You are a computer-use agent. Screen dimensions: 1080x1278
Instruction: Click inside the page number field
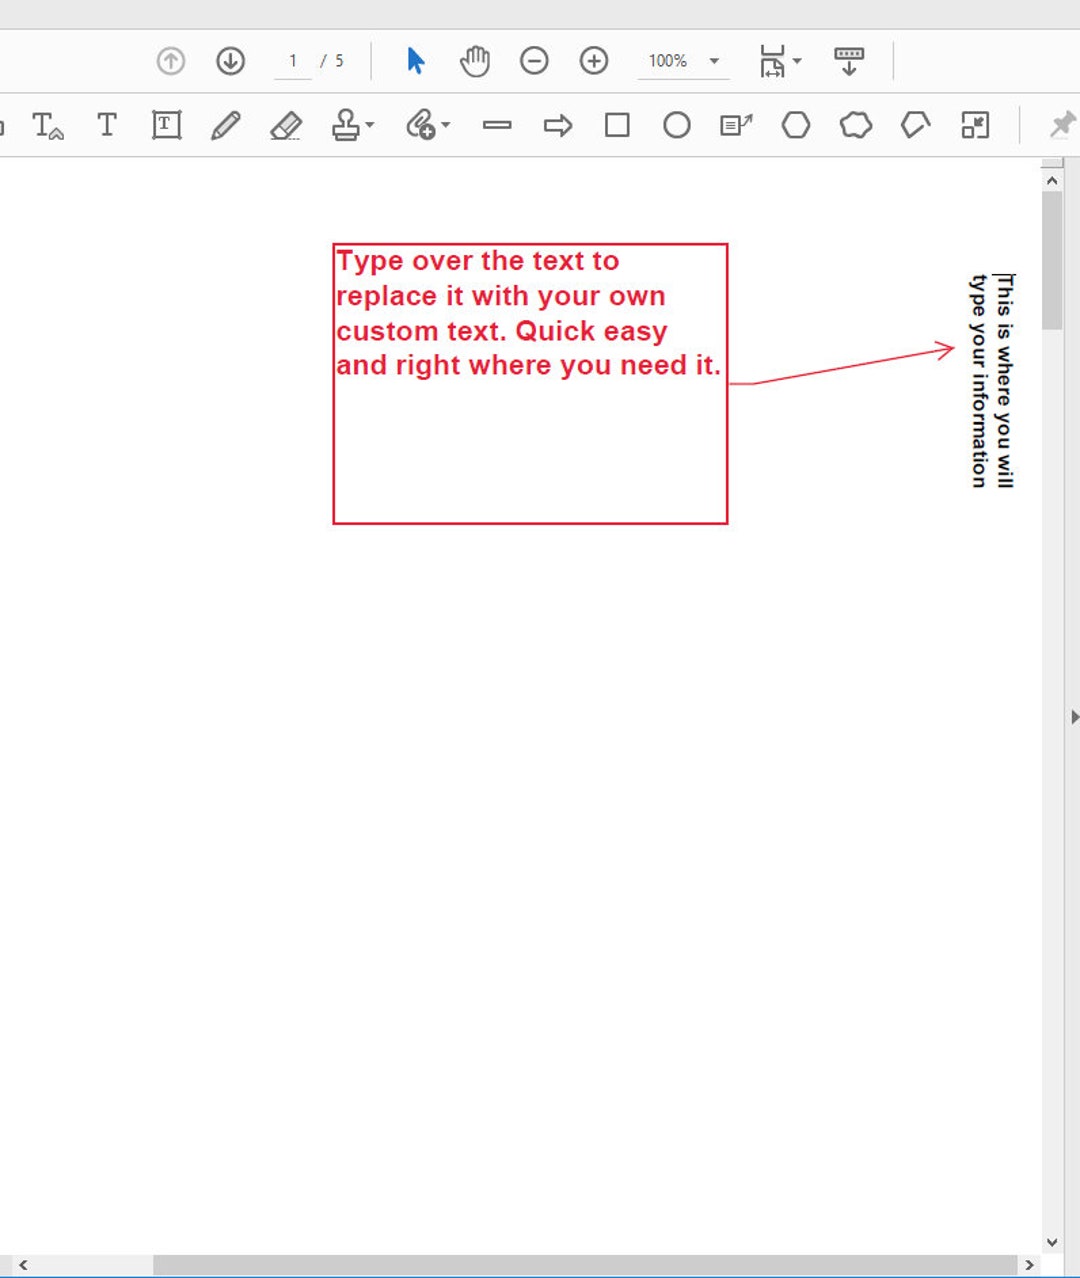pos(292,60)
